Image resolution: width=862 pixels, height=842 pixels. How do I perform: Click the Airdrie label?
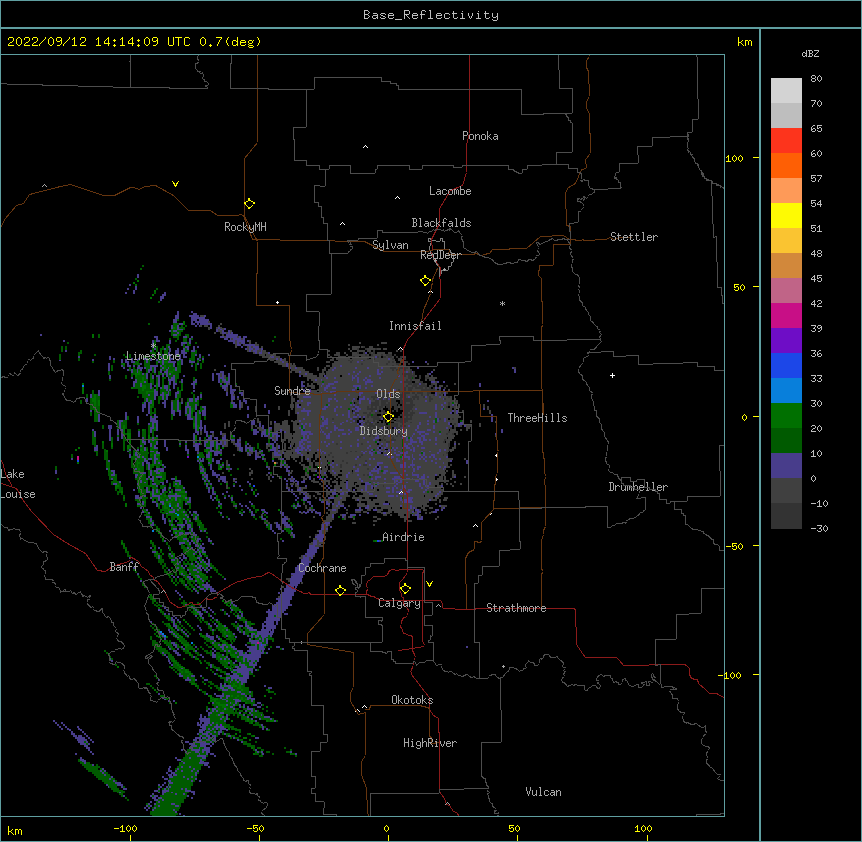[403, 537]
